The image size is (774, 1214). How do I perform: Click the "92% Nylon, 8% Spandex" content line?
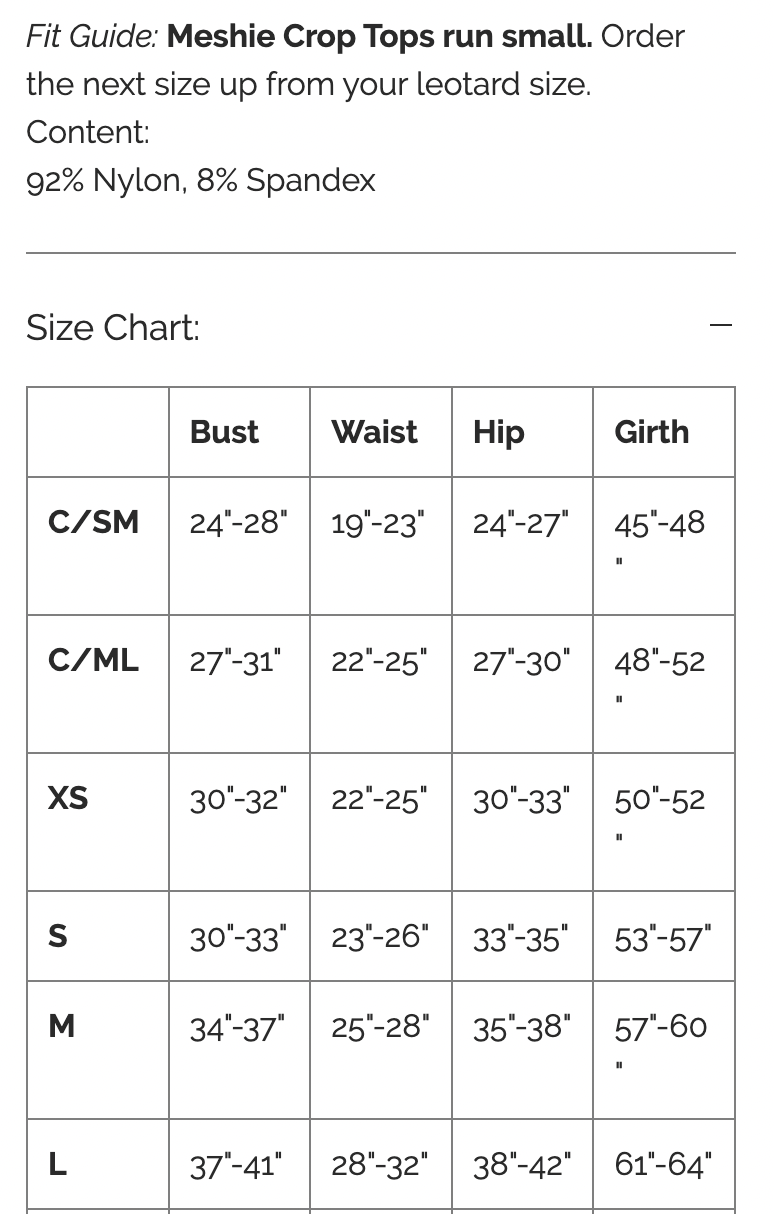[x=201, y=180]
